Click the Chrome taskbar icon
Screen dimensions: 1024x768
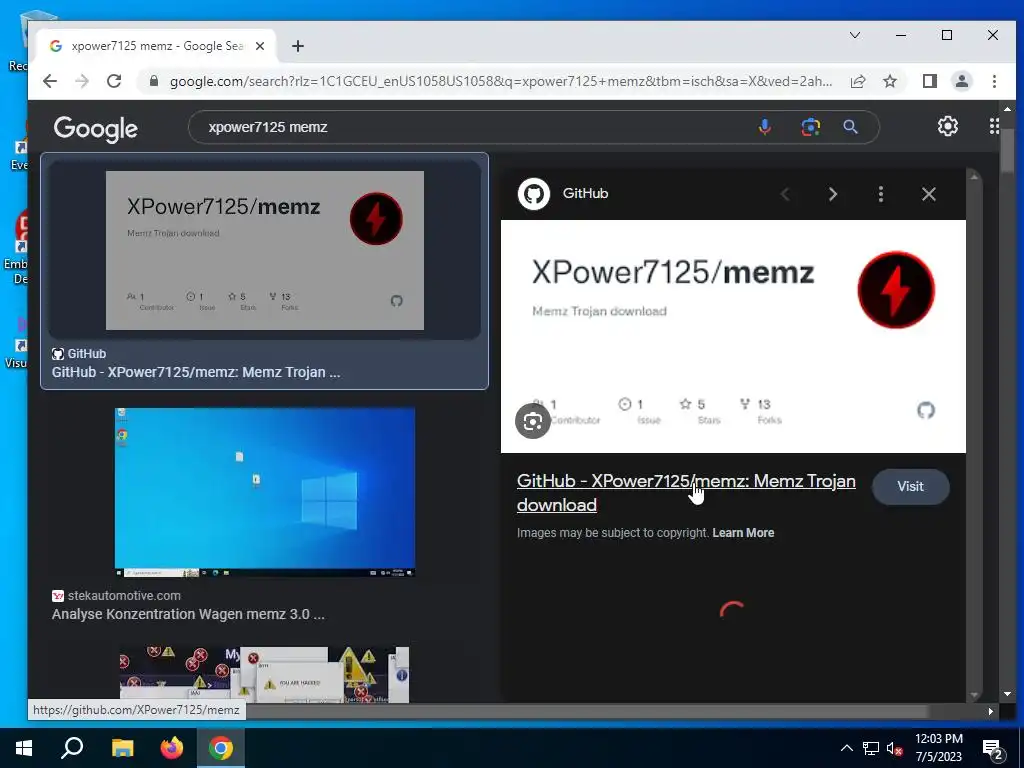[221, 748]
